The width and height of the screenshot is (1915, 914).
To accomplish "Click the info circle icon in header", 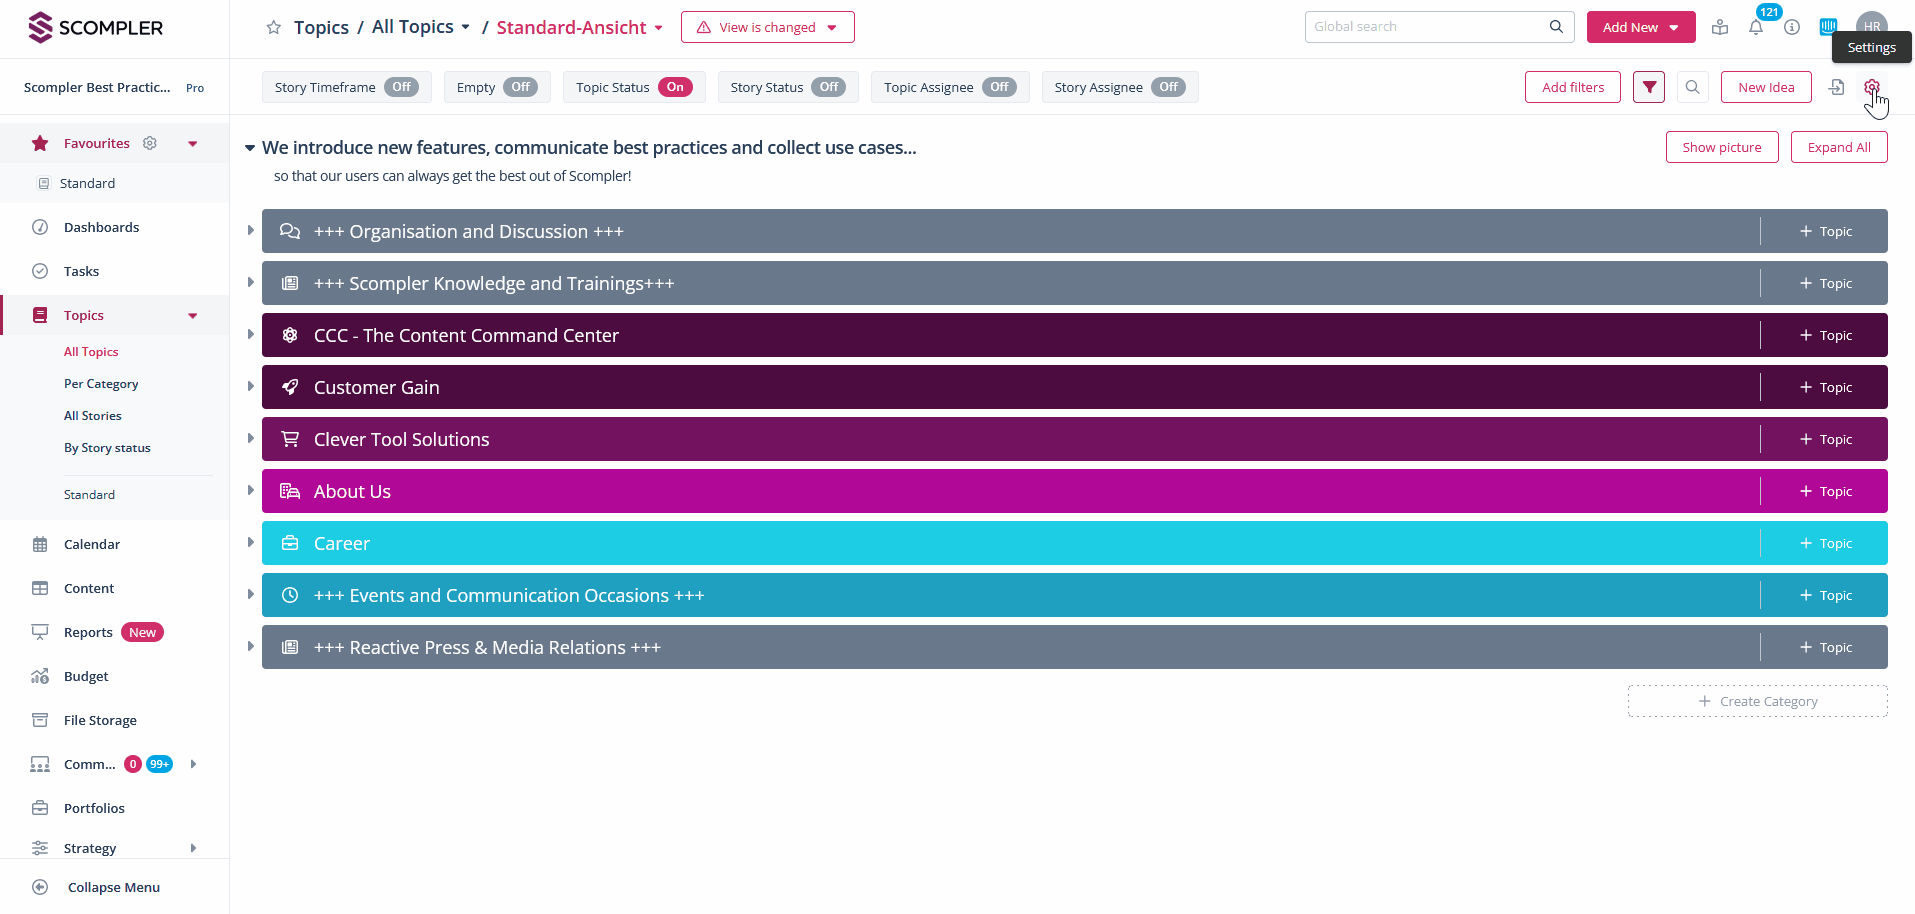I will pos(1792,27).
